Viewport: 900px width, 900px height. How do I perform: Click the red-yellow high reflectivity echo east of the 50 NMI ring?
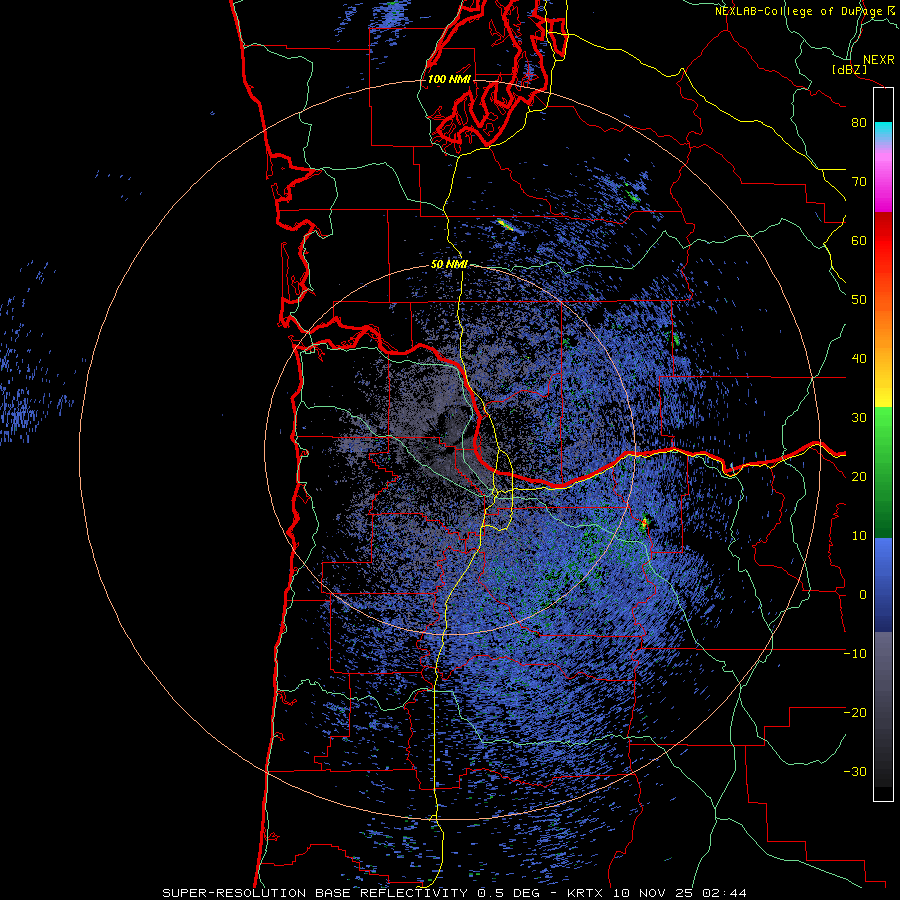click(x=645, y=522)
